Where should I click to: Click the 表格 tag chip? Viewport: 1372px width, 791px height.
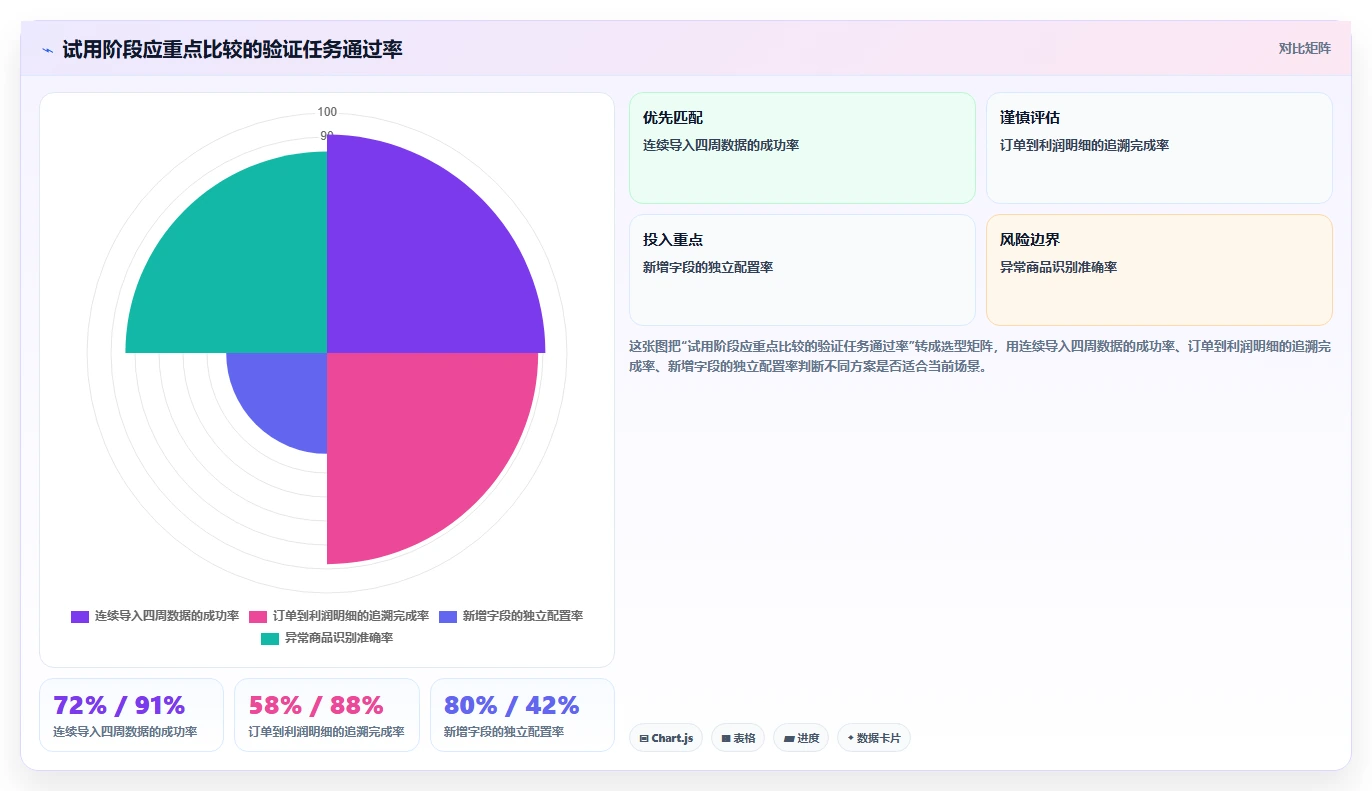(x=738, y=738)
